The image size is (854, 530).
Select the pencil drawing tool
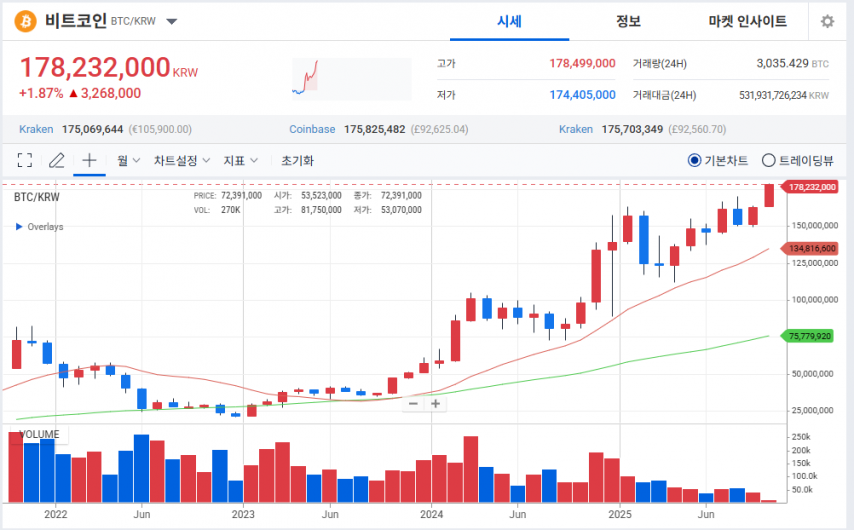pos(57,160)
